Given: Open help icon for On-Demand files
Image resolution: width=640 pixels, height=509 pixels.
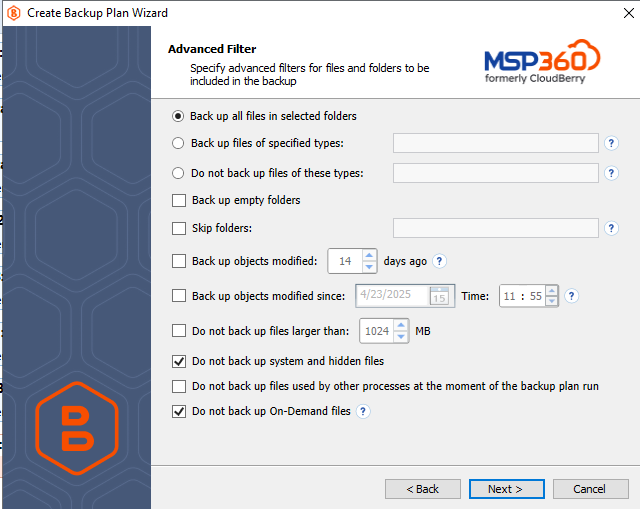Looking at the screenshot, I should coord(363,411).
